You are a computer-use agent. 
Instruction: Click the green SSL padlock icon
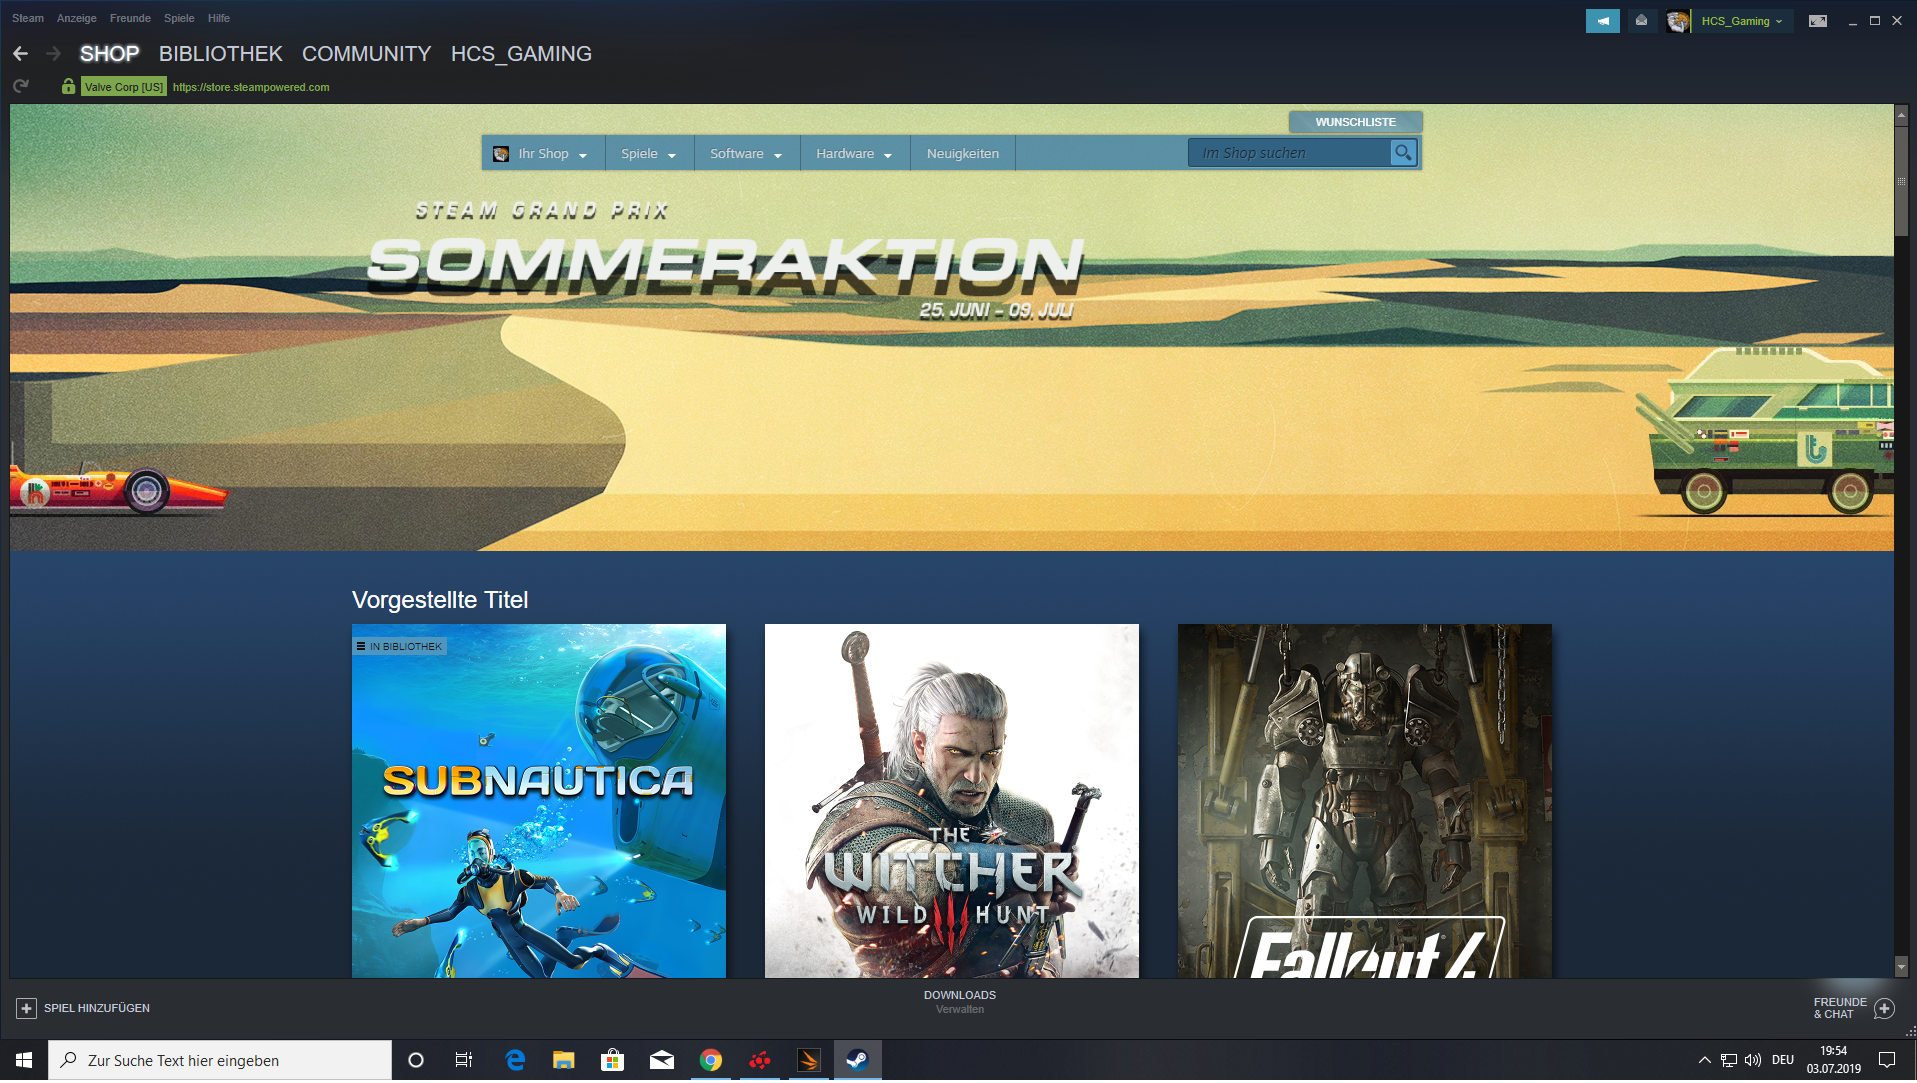click(x=68, y=86)
